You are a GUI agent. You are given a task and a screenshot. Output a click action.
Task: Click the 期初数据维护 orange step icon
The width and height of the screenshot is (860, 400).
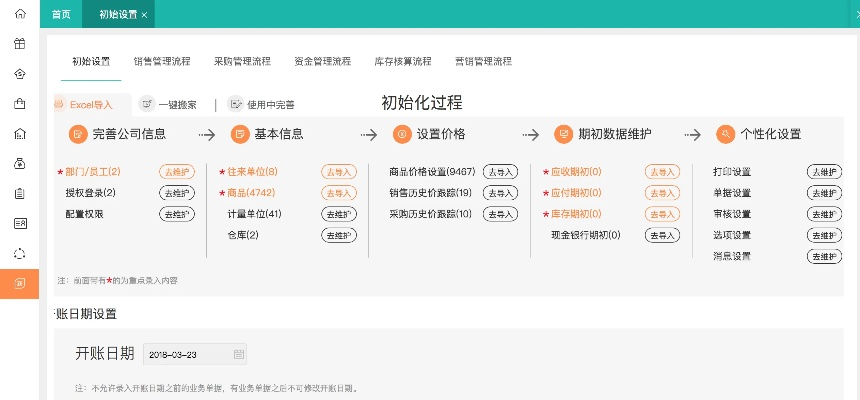(x=564, y=134)
